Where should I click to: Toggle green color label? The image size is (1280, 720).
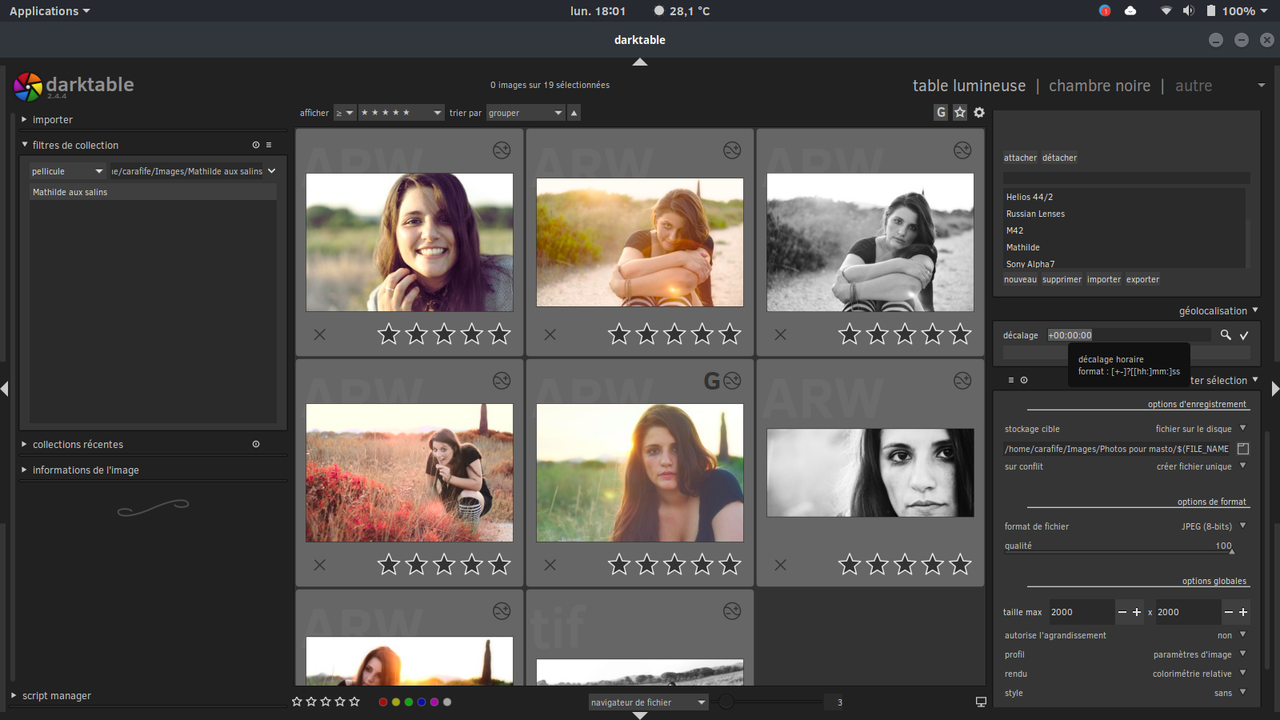tap(409, 702)
